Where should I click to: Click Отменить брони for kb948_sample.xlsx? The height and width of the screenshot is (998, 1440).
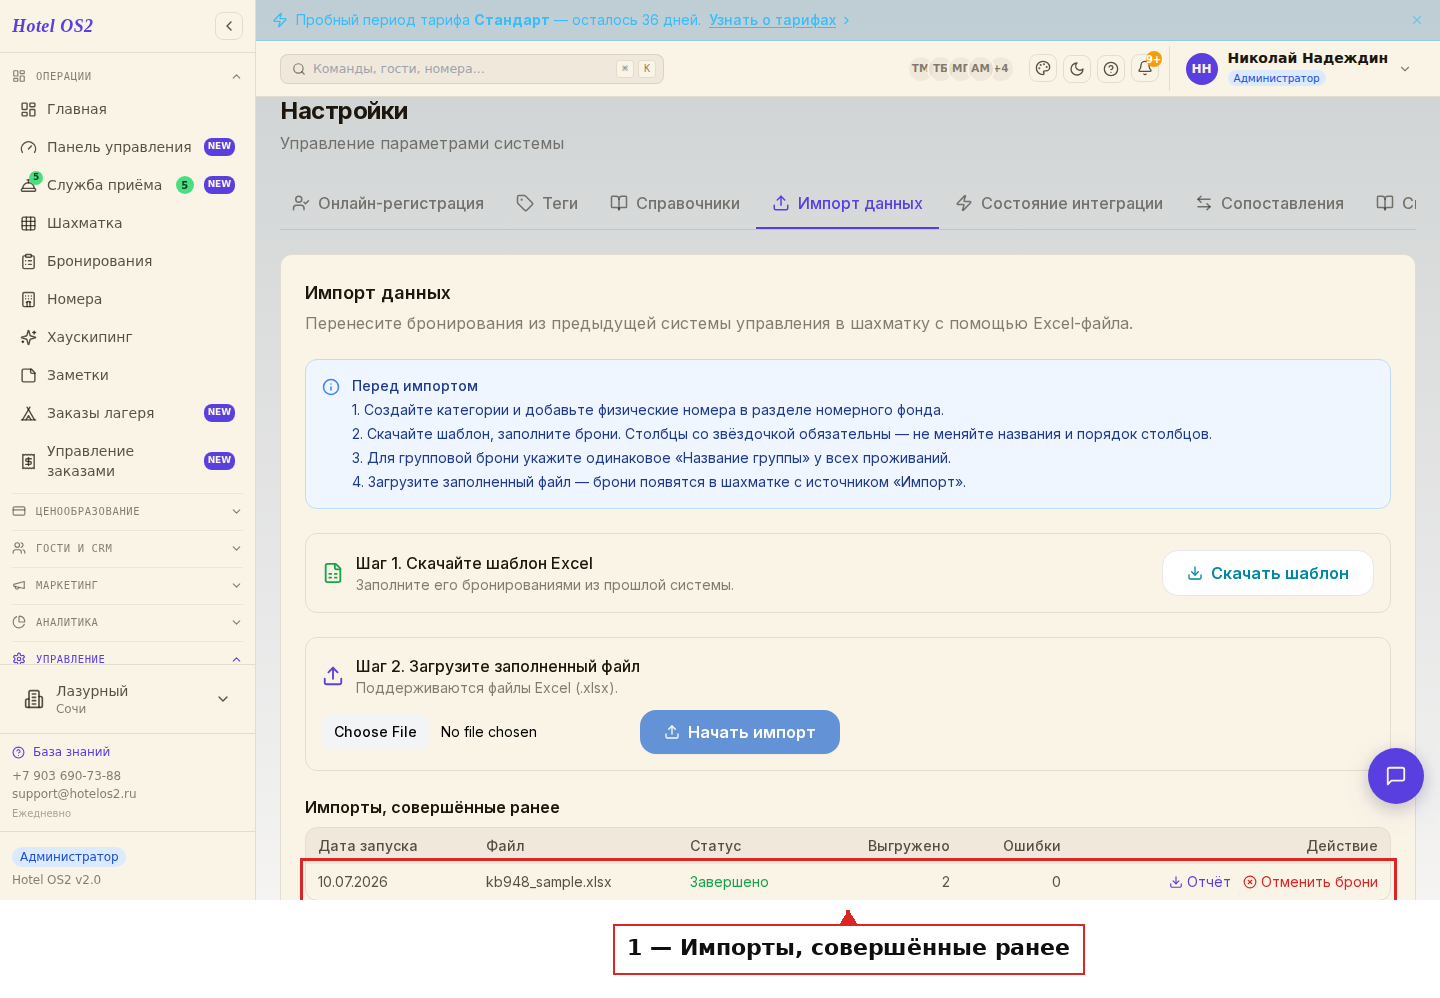[x=1311, y=882]
